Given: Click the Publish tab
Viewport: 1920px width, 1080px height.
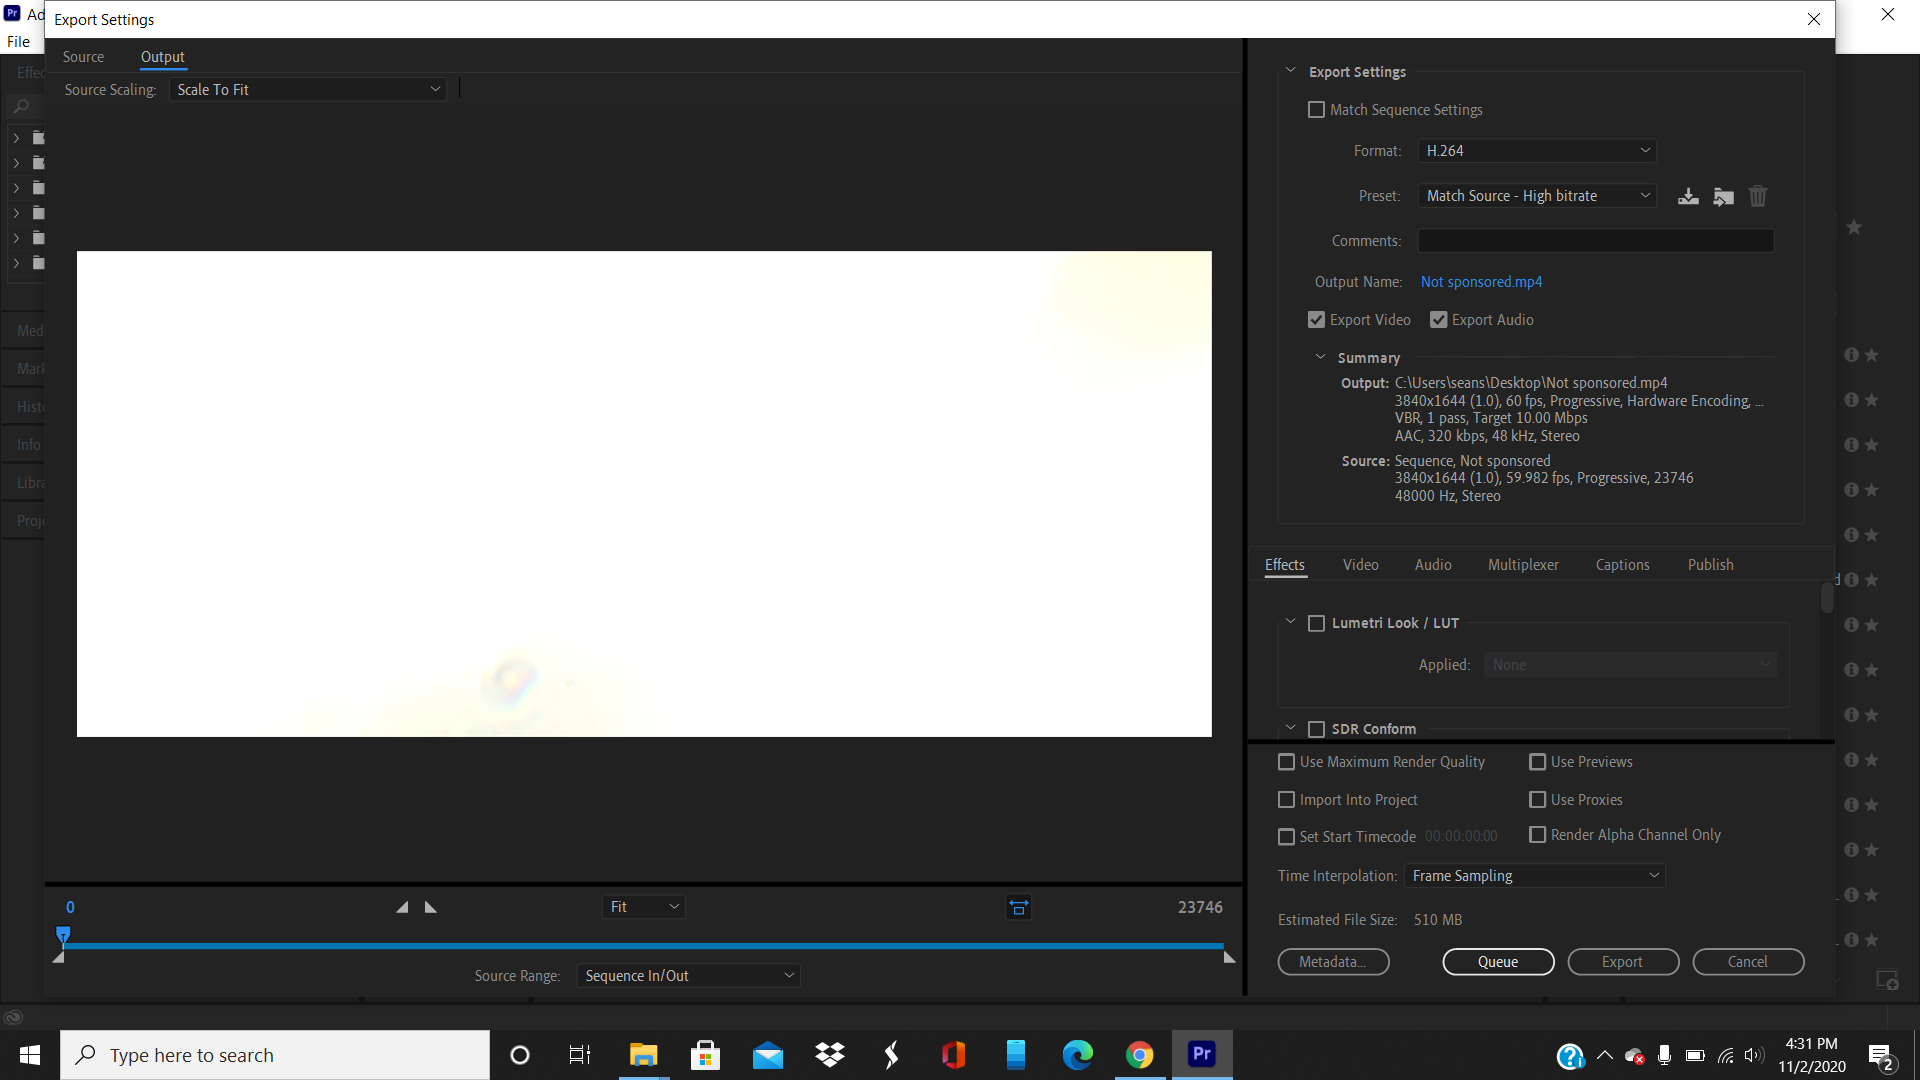Looking at the screenshot, I should (1710, 564).
